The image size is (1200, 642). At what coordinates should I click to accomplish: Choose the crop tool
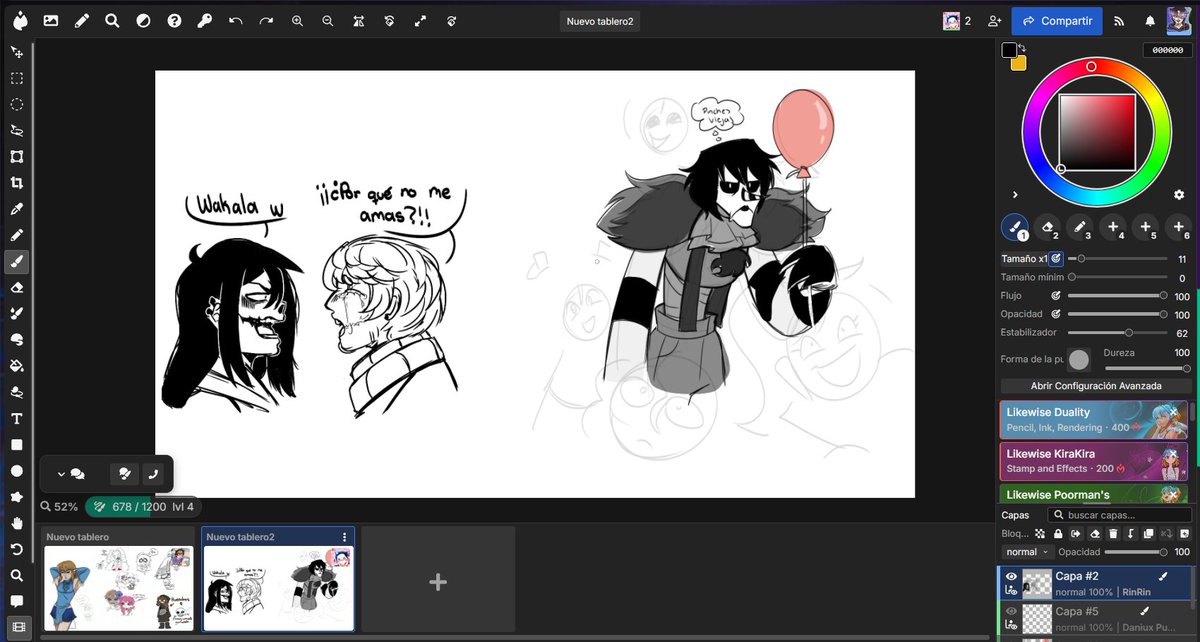(17, 183)
